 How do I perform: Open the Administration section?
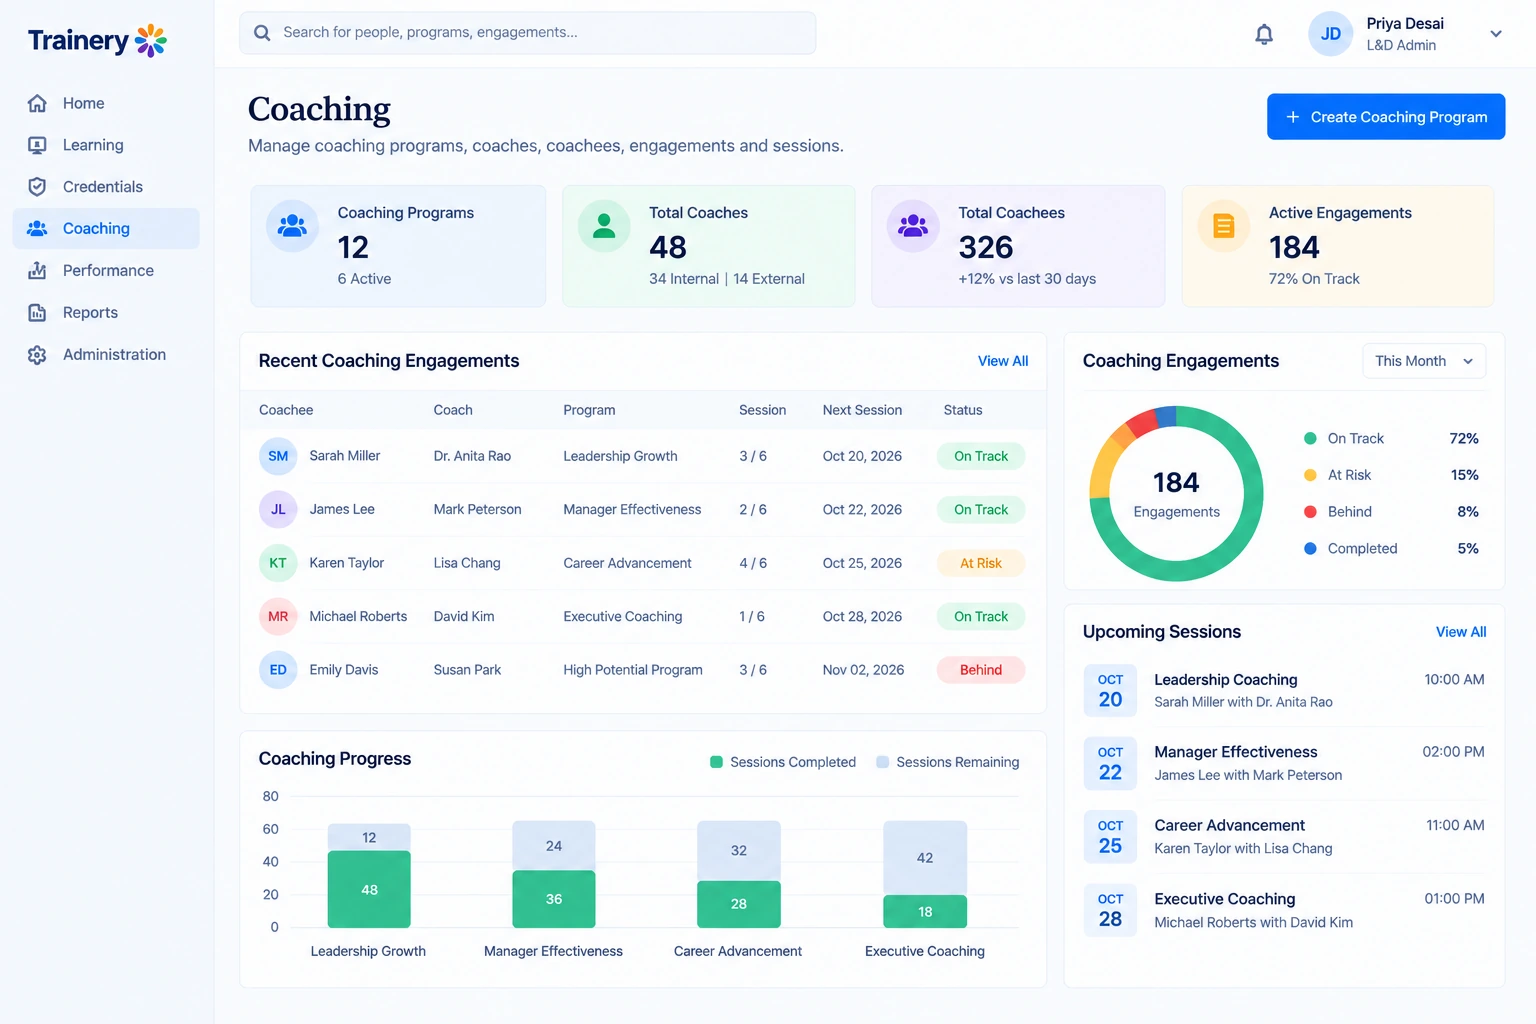pyautogui.click(x=106, y=355)
